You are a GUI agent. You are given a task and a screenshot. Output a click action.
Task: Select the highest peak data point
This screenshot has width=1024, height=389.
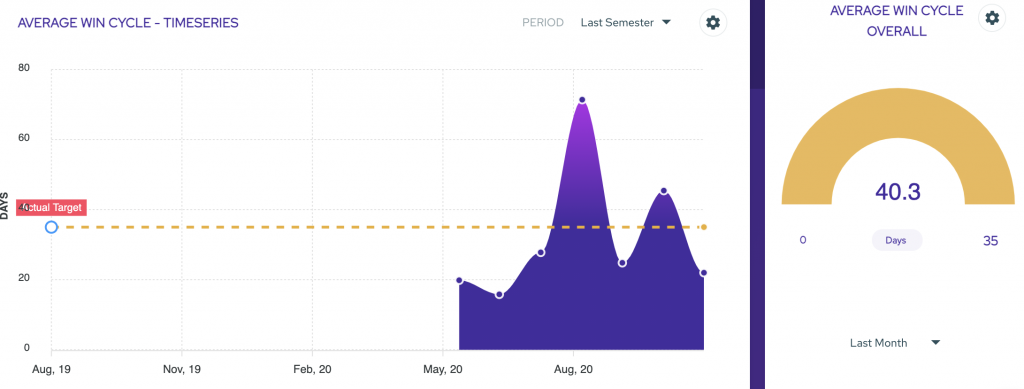coord(582,100)
